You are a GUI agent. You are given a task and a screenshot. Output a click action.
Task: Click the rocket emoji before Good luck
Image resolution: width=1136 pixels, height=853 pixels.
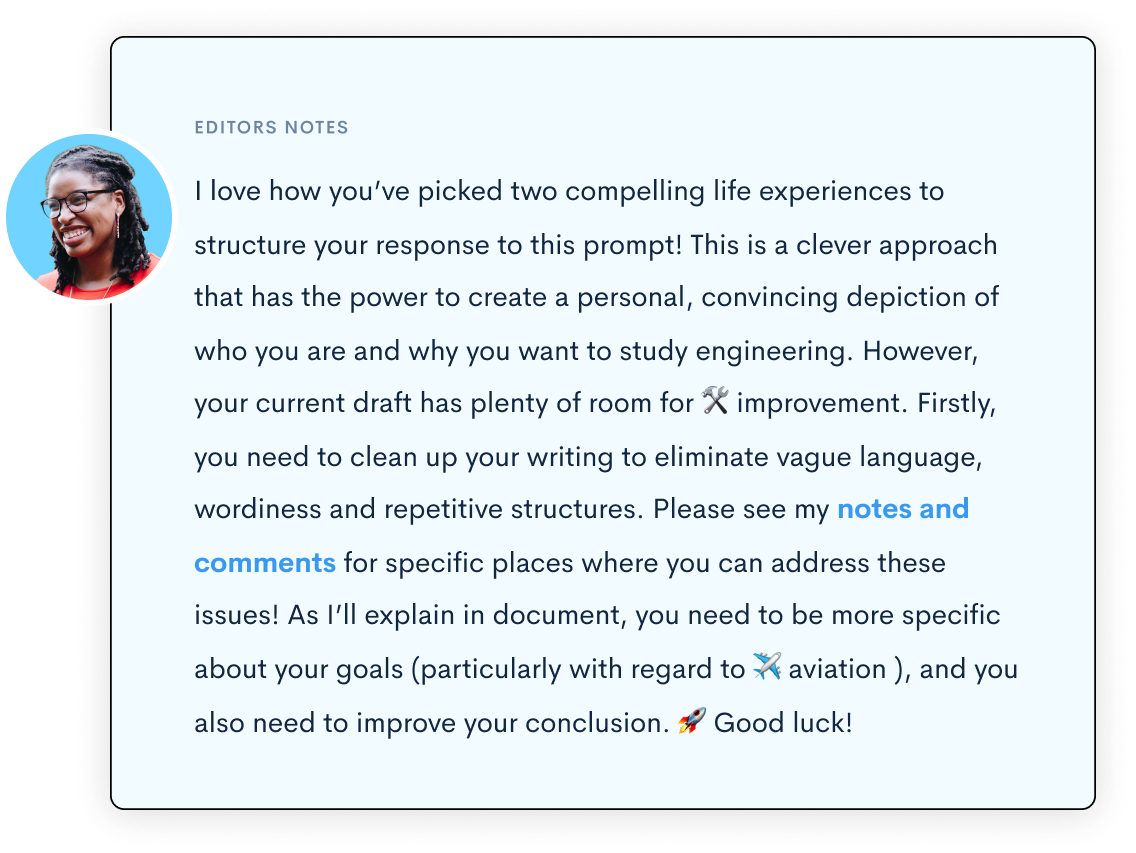tap(691, 721)
